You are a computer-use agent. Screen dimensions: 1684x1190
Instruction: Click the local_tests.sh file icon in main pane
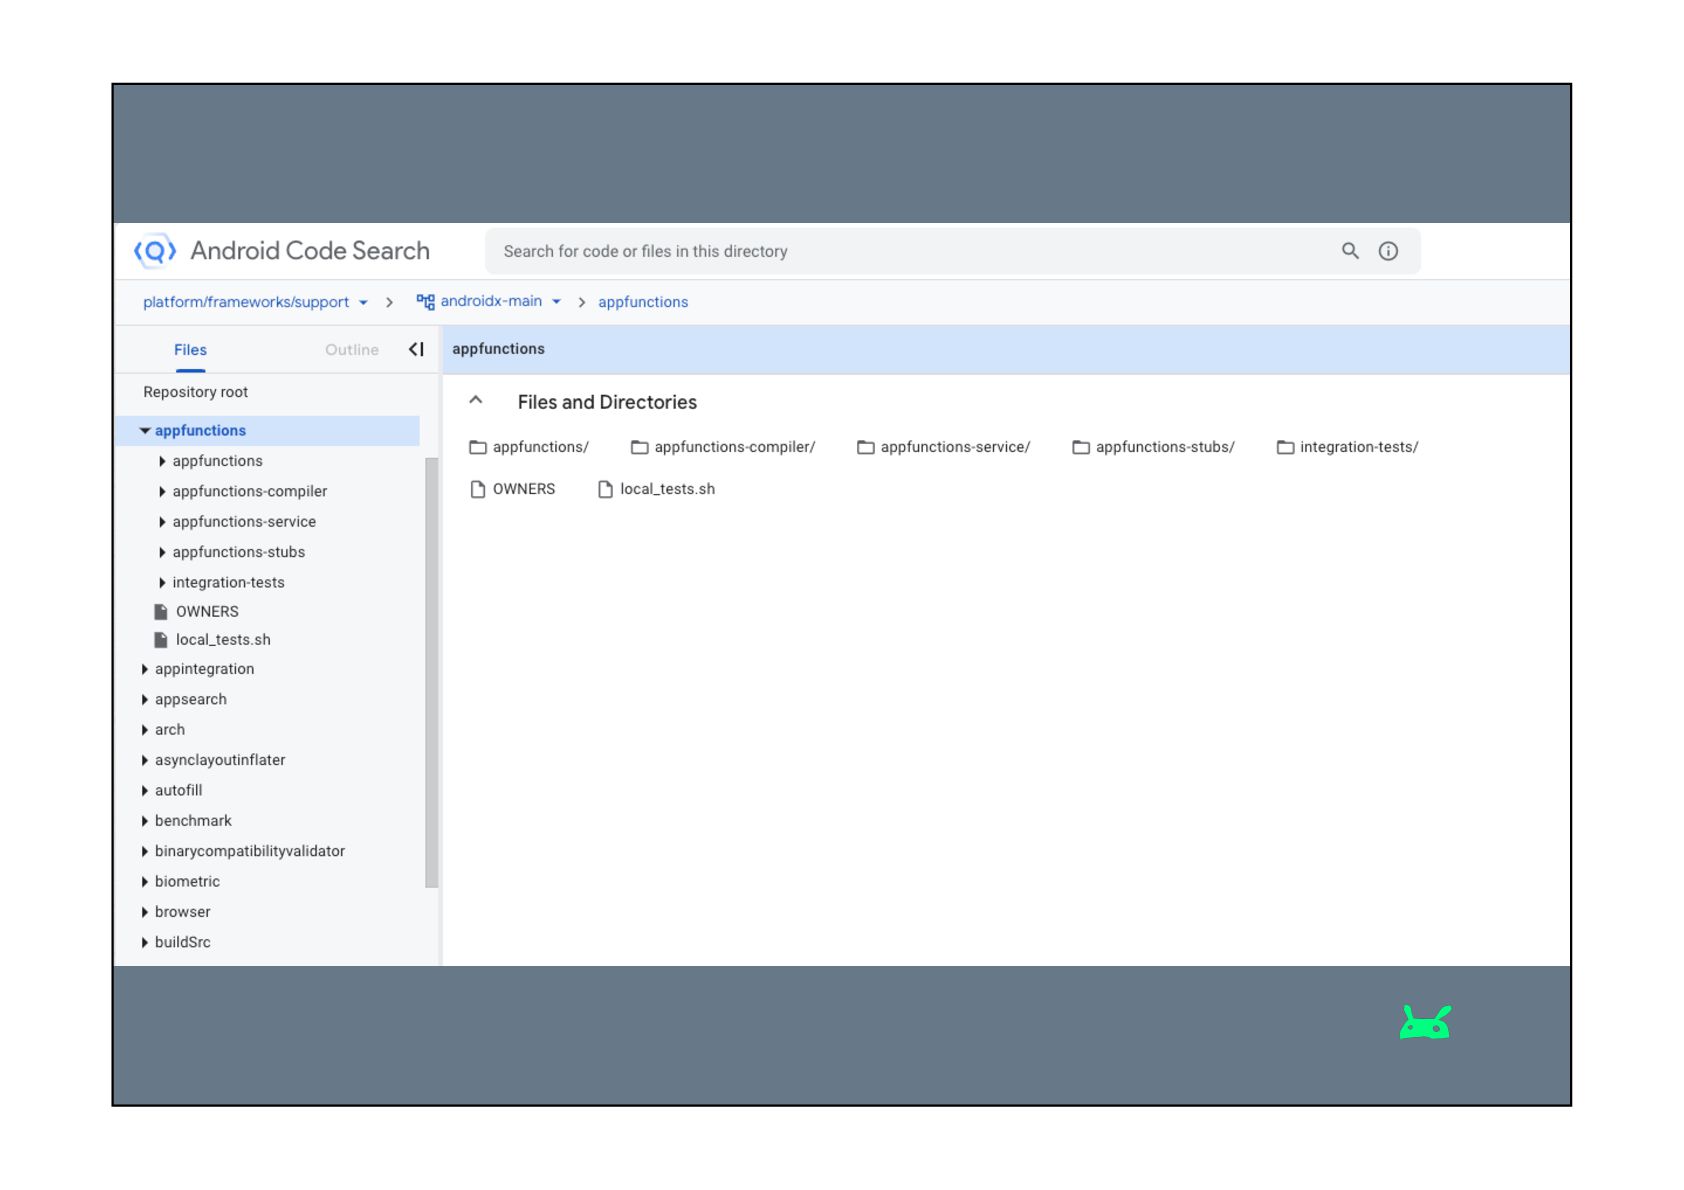click(x=605, y=489)
